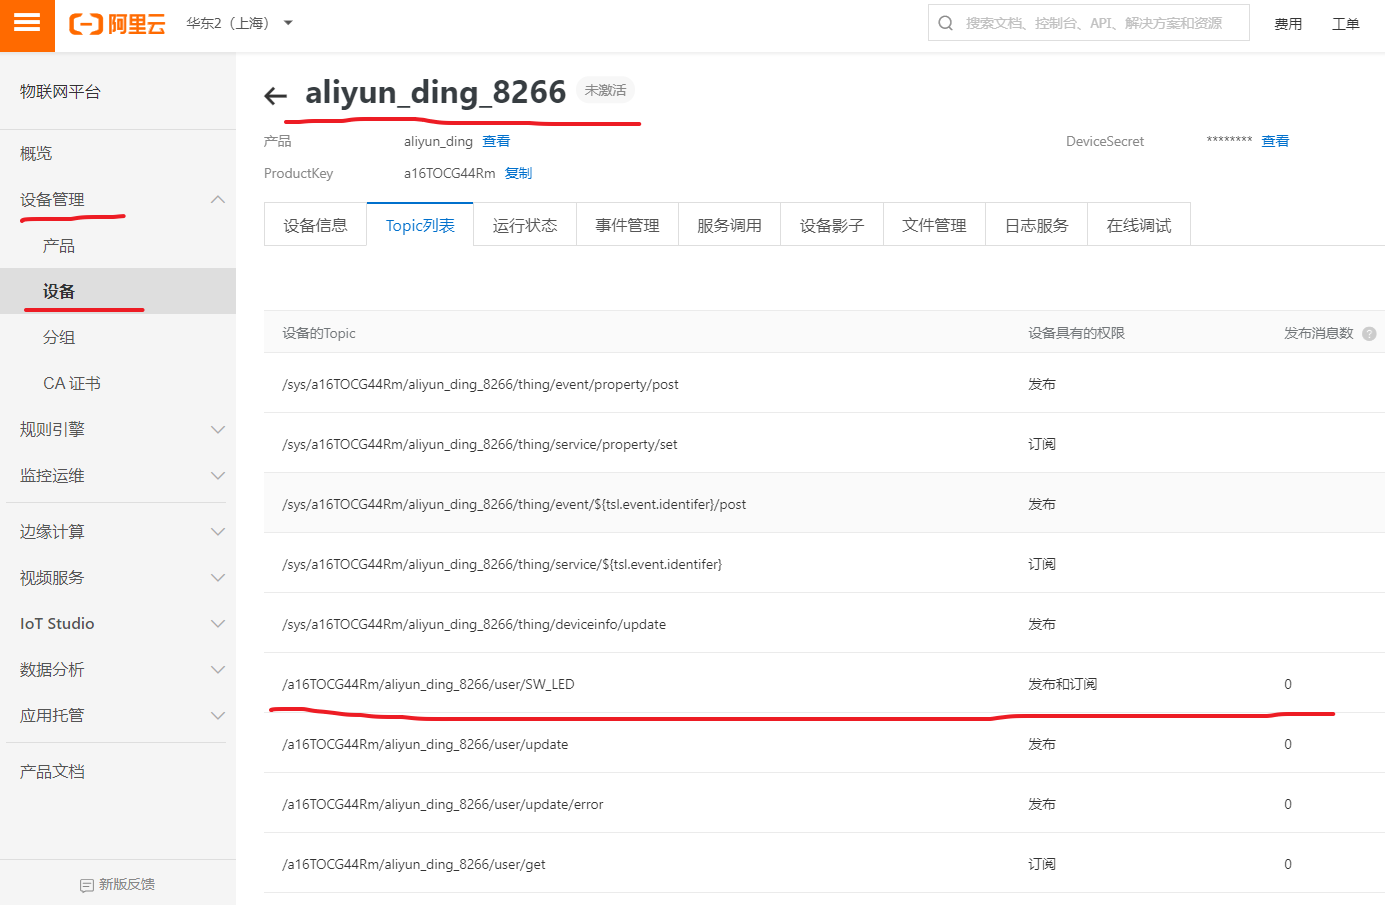
Task: Open 产品文档 in the sidebar
Action: tap(52, 772)
